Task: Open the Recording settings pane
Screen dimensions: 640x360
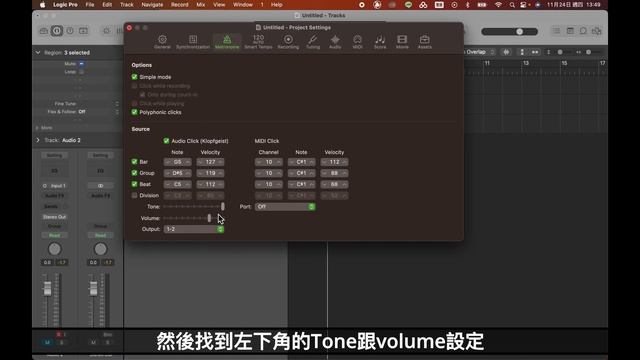Action: pyautogui.click(x=288, y=42)
